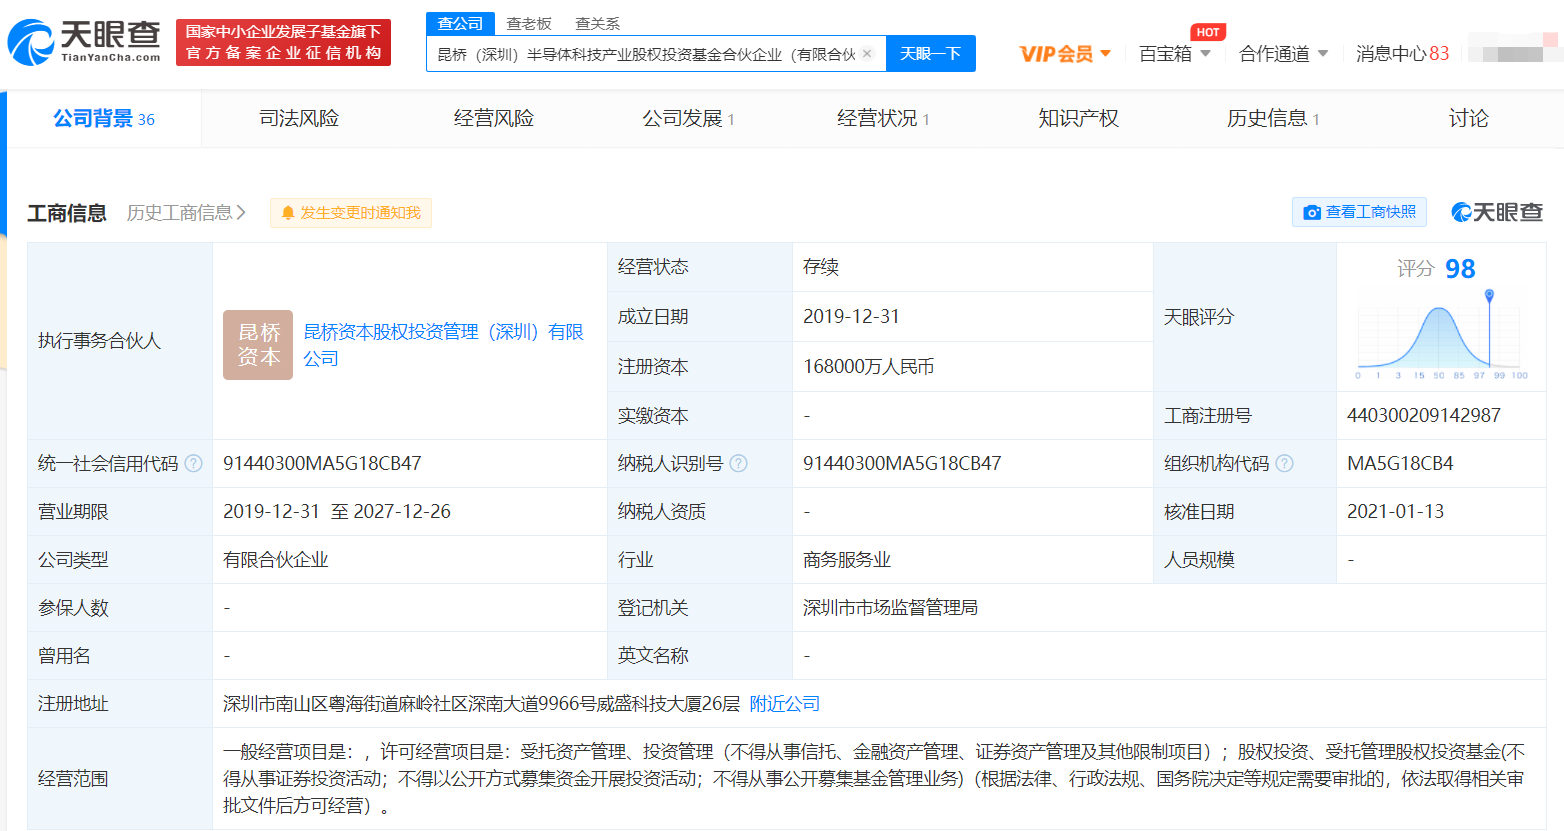This screenshot has width=1564, height=831.
Task: Open 昆桥资本股权投资管理 company link
Action: pyautogui.click(x=443, y=345)
